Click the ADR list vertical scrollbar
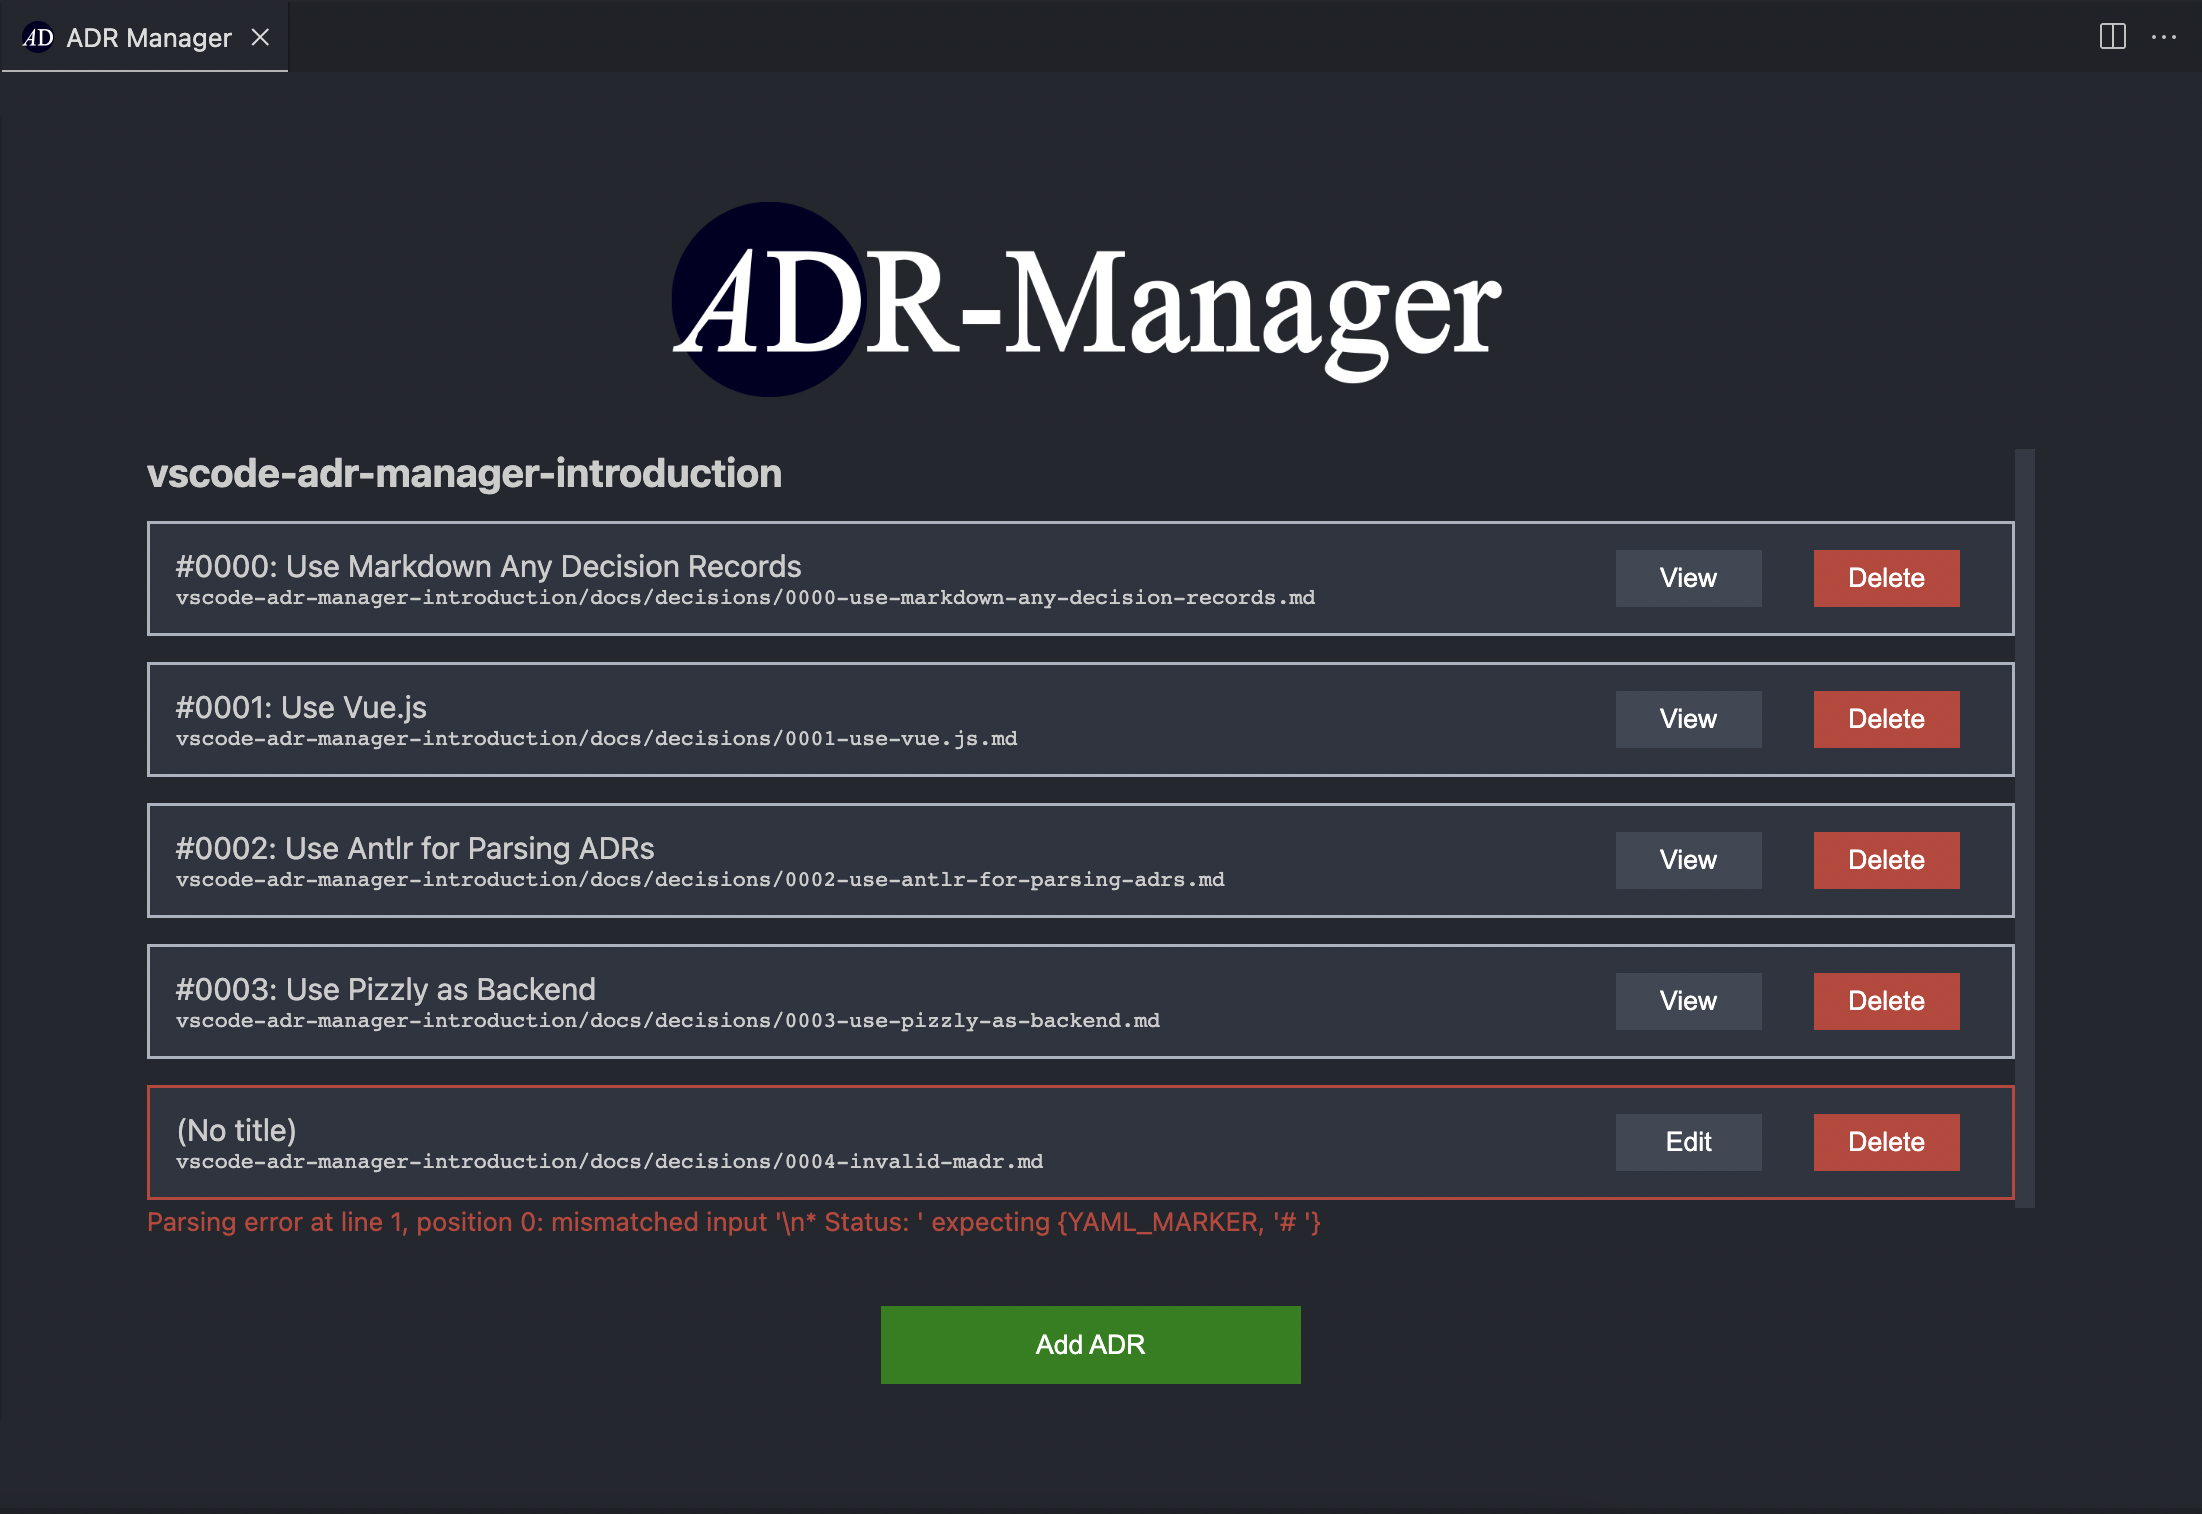Screen dimensions: 2202x1514 point(2025,828)
